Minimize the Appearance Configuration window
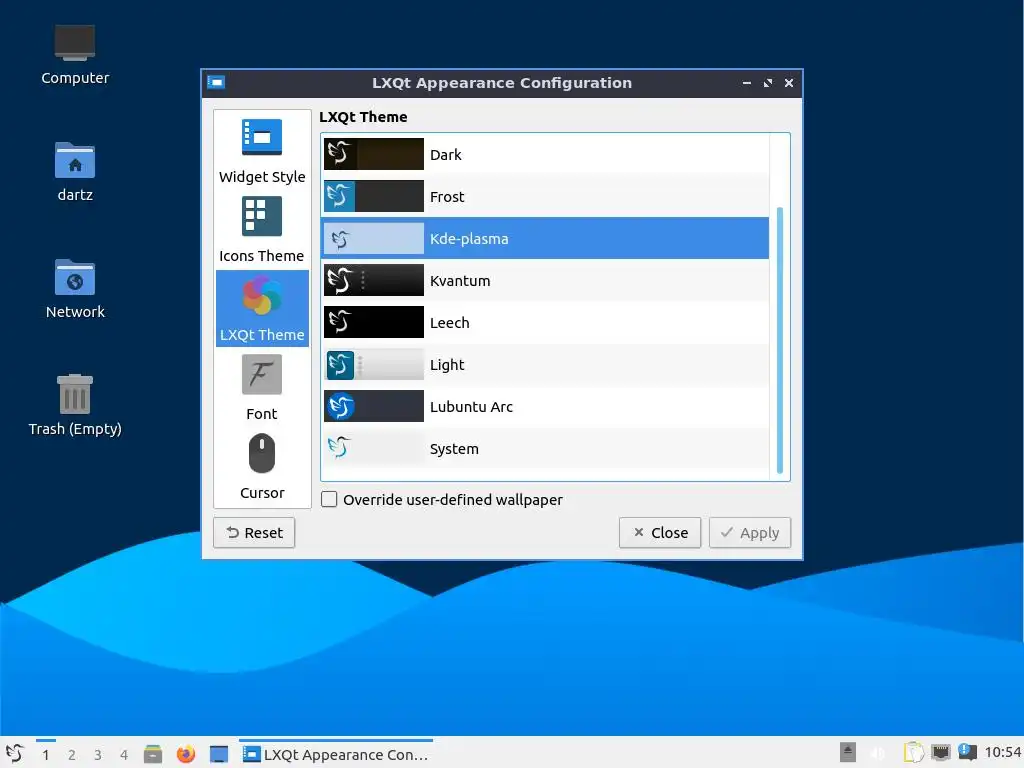This screenshot has height=768, width=1024. coord(746,83)
